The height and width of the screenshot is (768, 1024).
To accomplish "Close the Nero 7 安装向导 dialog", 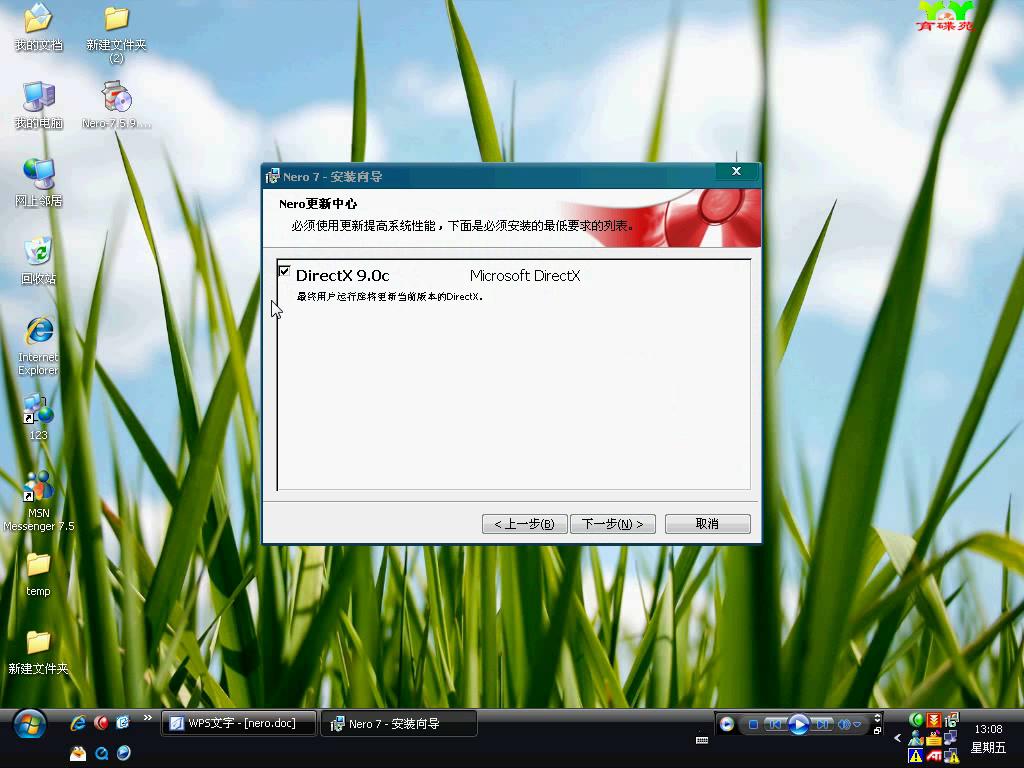I will tap(737, 171).
